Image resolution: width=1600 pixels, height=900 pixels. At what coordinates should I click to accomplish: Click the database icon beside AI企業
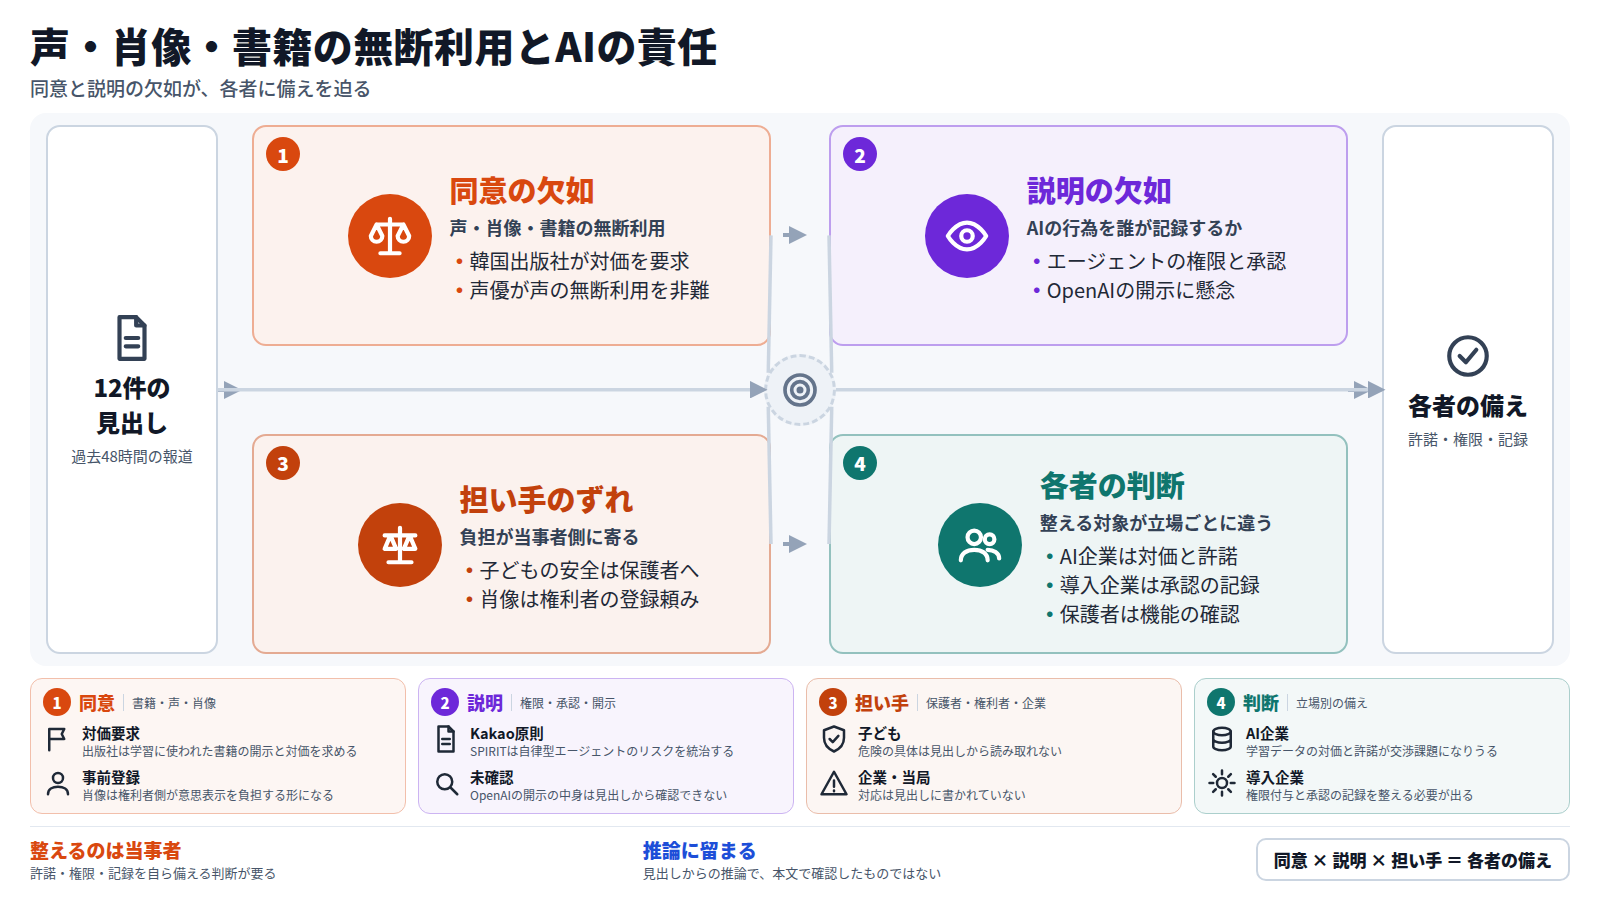click(x=1222, y=740)
